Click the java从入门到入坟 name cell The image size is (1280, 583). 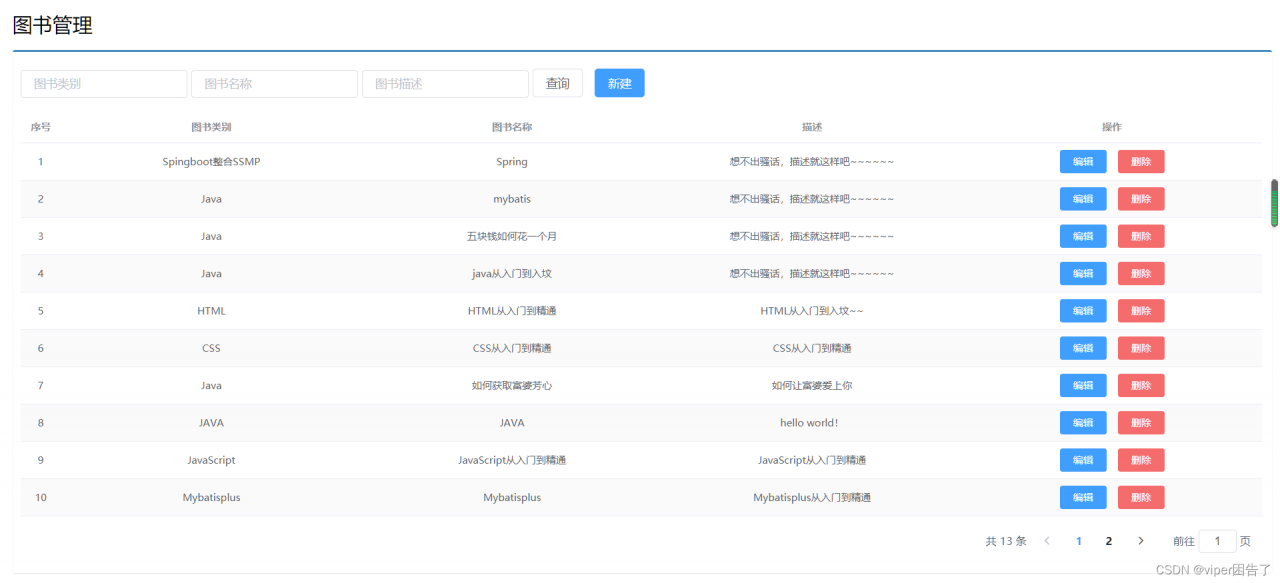pyautogui.click(x=512, y=274)
